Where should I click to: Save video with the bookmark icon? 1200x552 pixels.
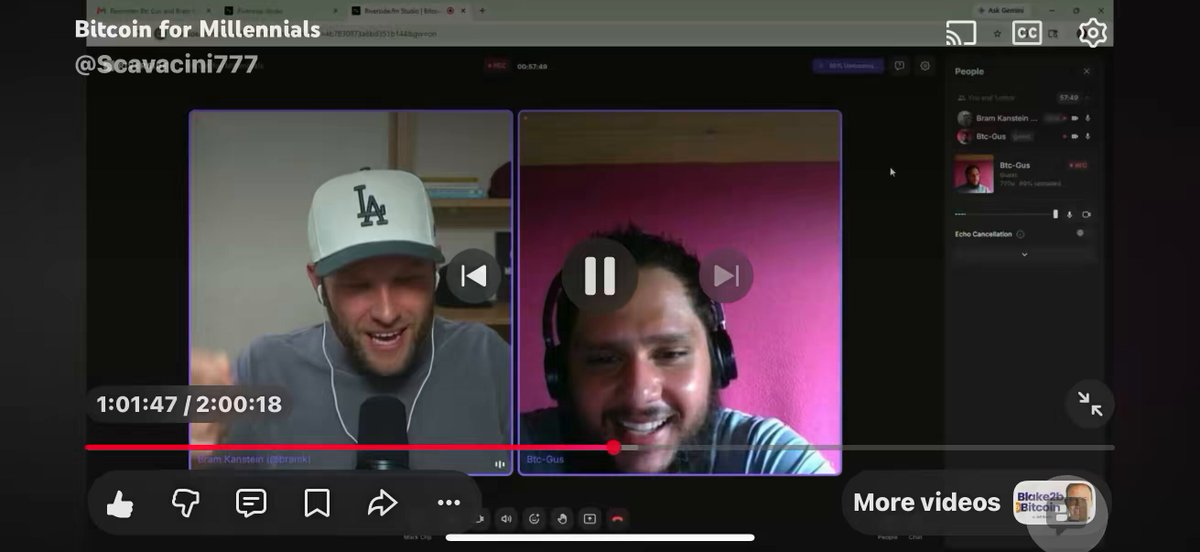[x=317, y=503]
